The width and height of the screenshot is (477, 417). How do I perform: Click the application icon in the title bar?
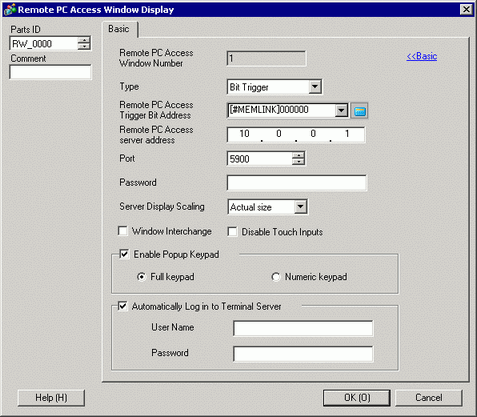pyautogui.click(x=9, y=9)
